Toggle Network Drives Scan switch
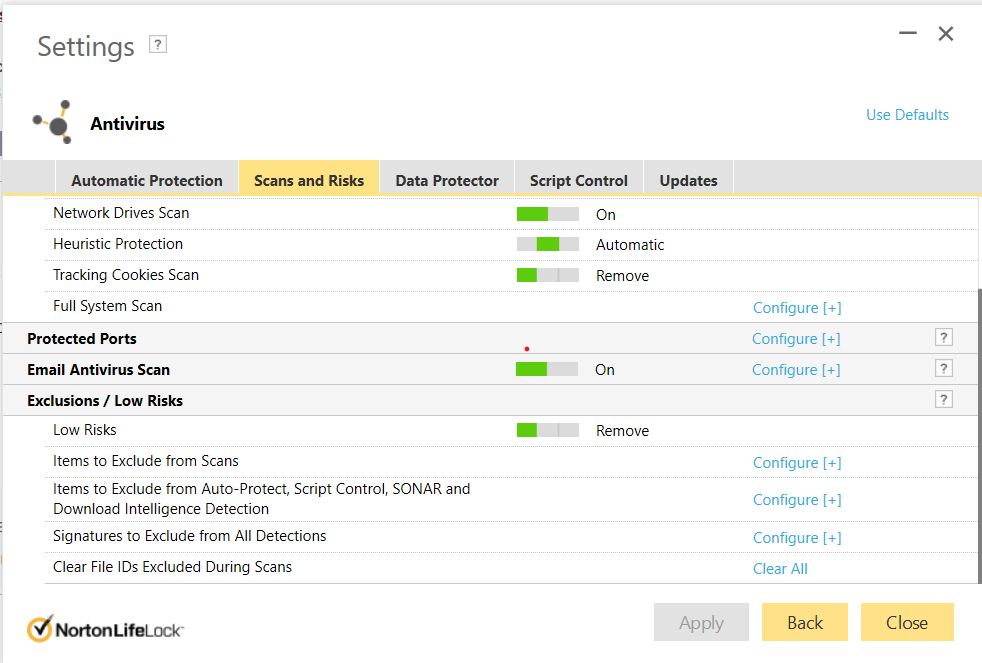 [547, 214]
